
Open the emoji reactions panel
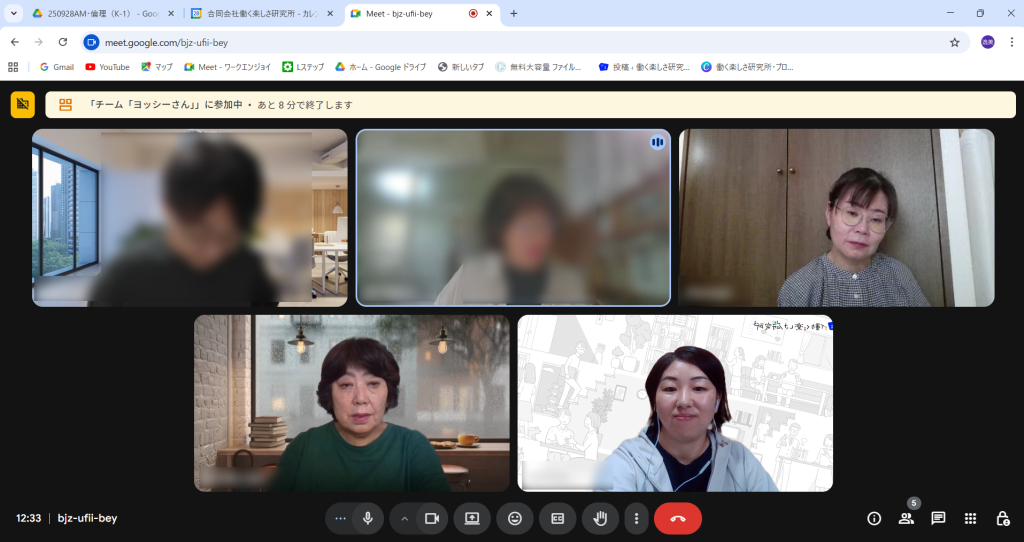click(515, 518)
